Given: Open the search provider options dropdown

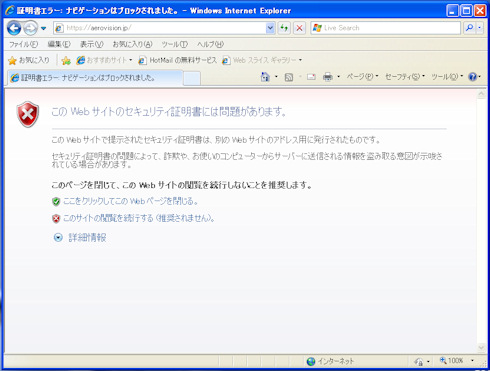Looking at the screenshot, I should (x=479, y=28).
